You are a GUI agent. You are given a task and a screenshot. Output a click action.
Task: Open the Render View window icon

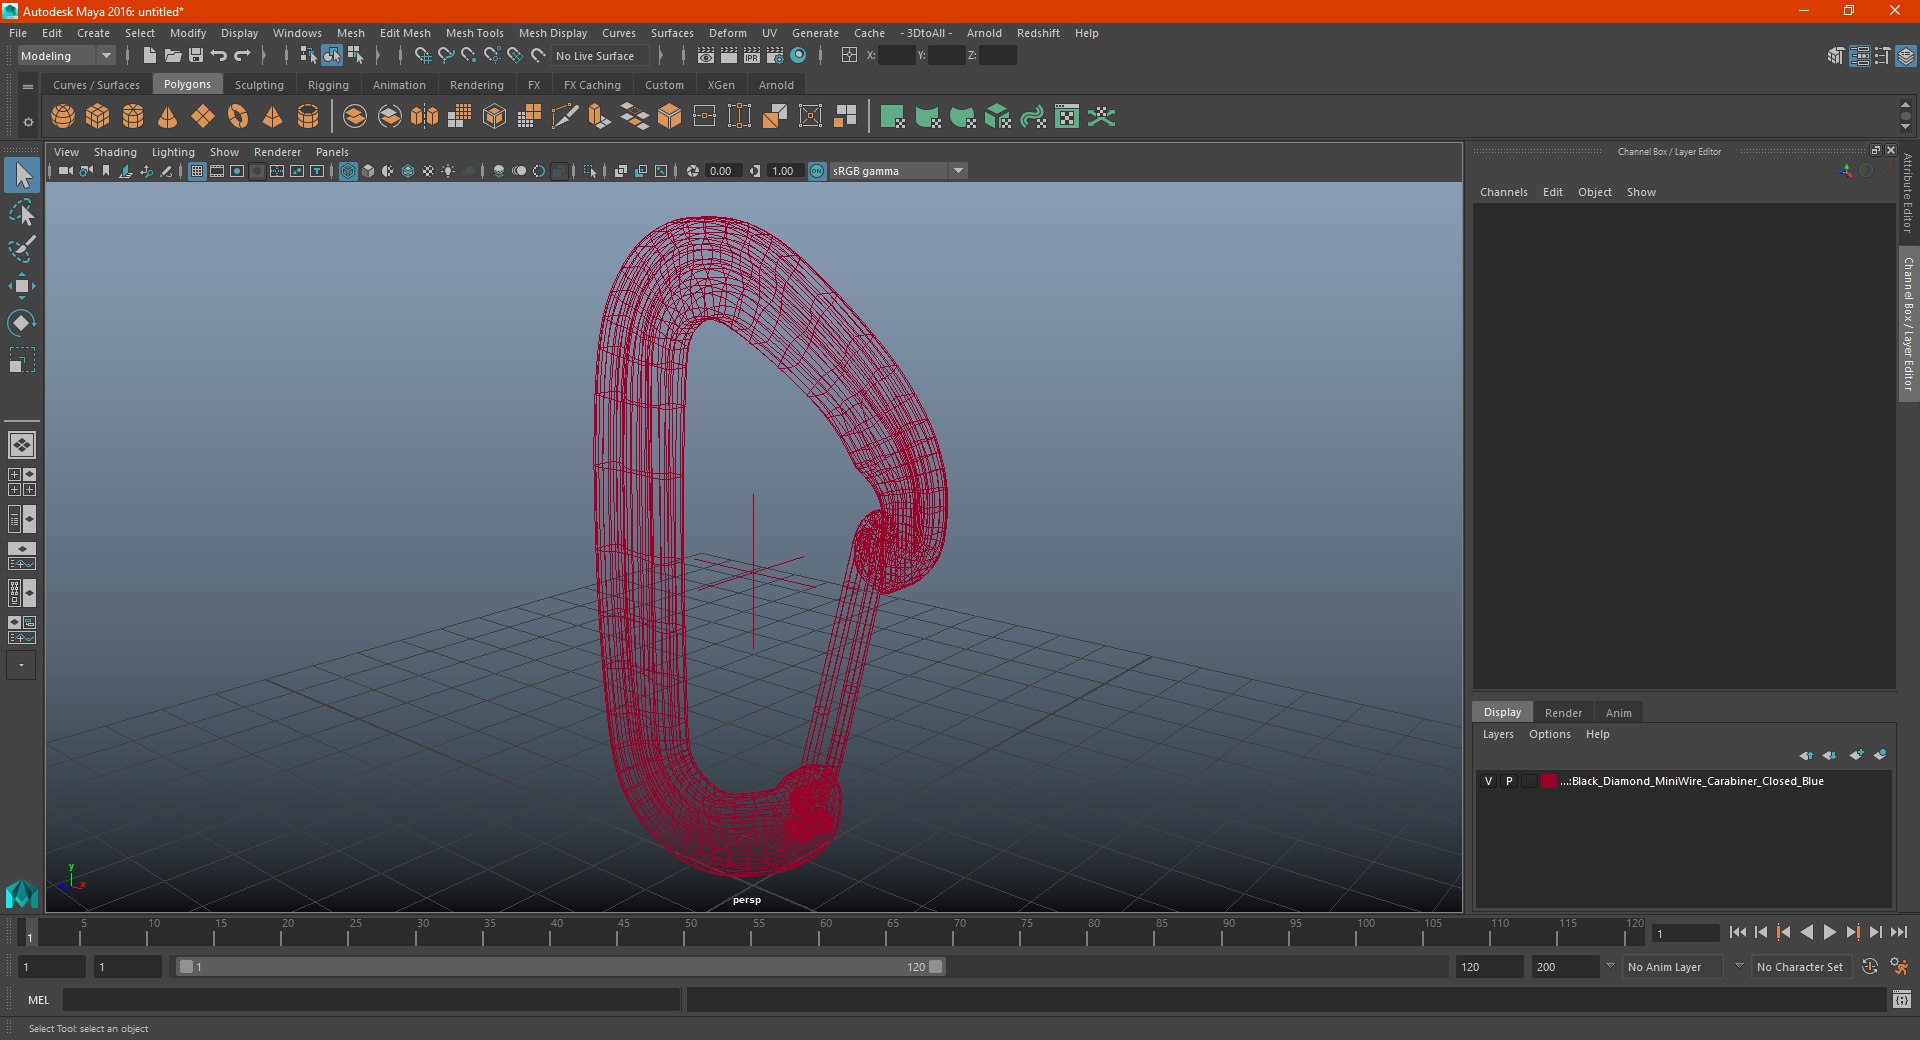tap(706, 56)
